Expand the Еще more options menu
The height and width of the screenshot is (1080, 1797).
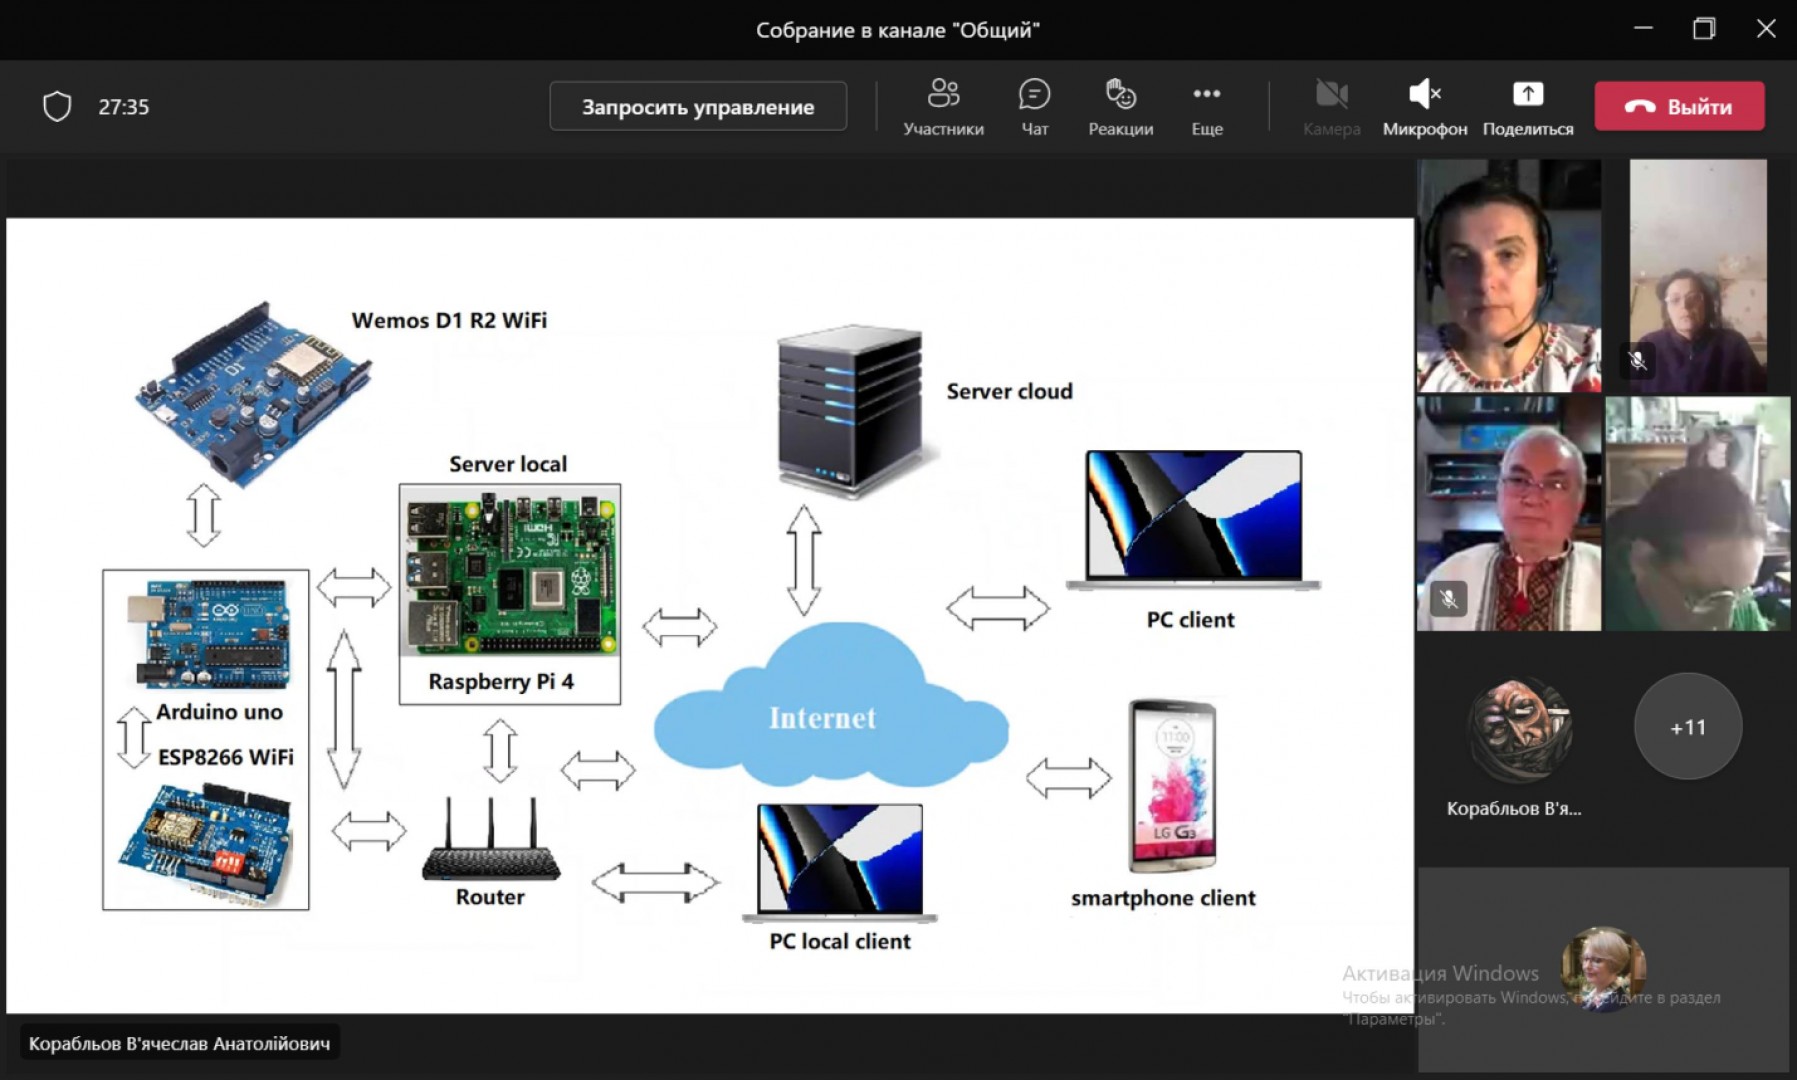coord(1207,107)
